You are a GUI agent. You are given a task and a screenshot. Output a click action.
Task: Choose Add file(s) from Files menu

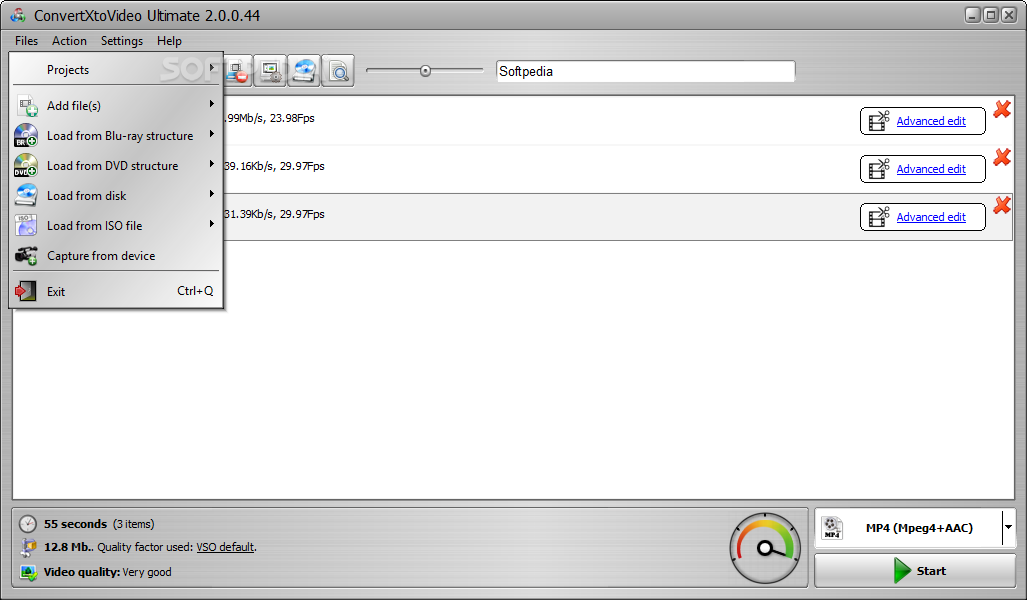(x=117, y=105)
